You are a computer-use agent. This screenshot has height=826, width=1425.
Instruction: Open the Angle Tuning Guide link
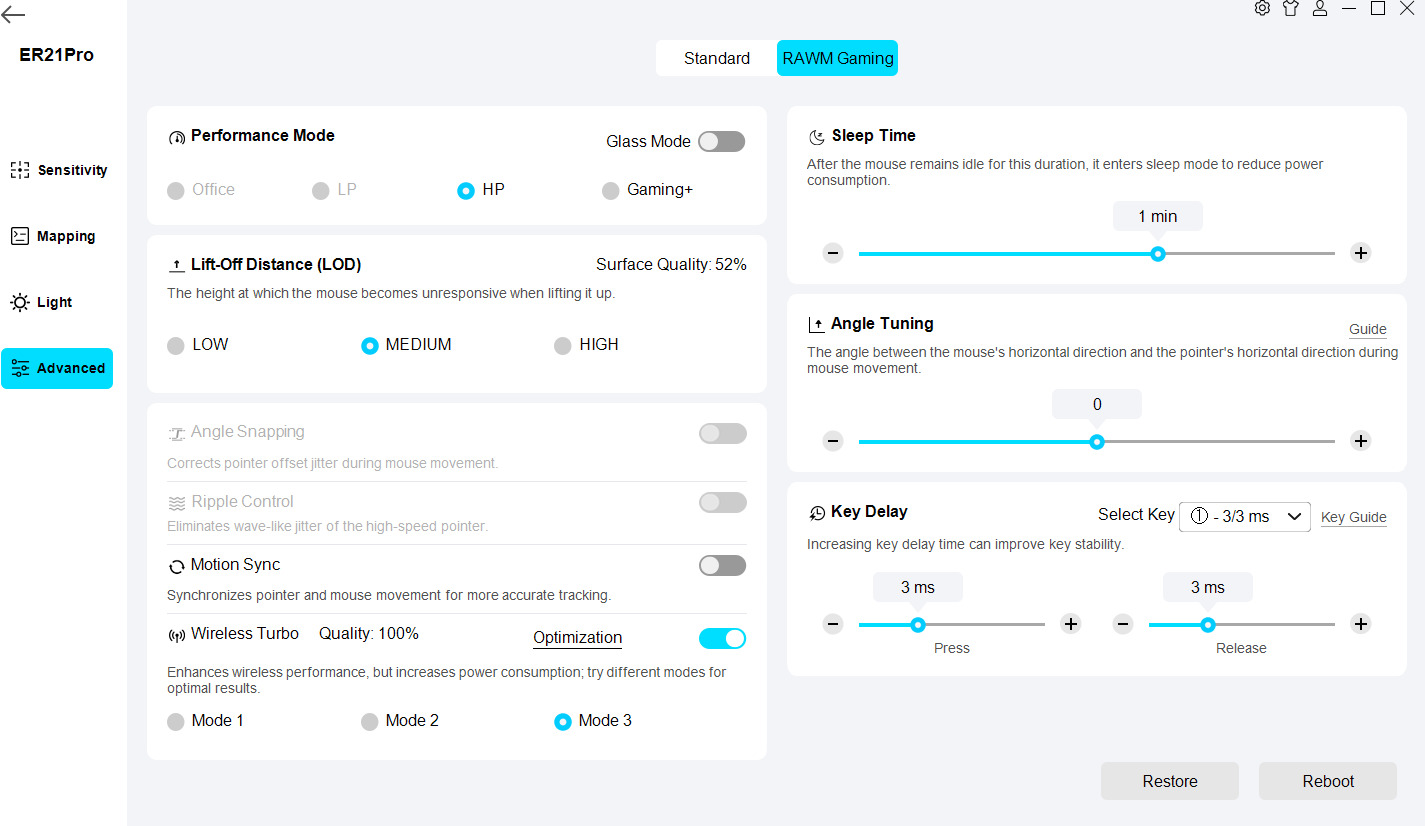1367,329
